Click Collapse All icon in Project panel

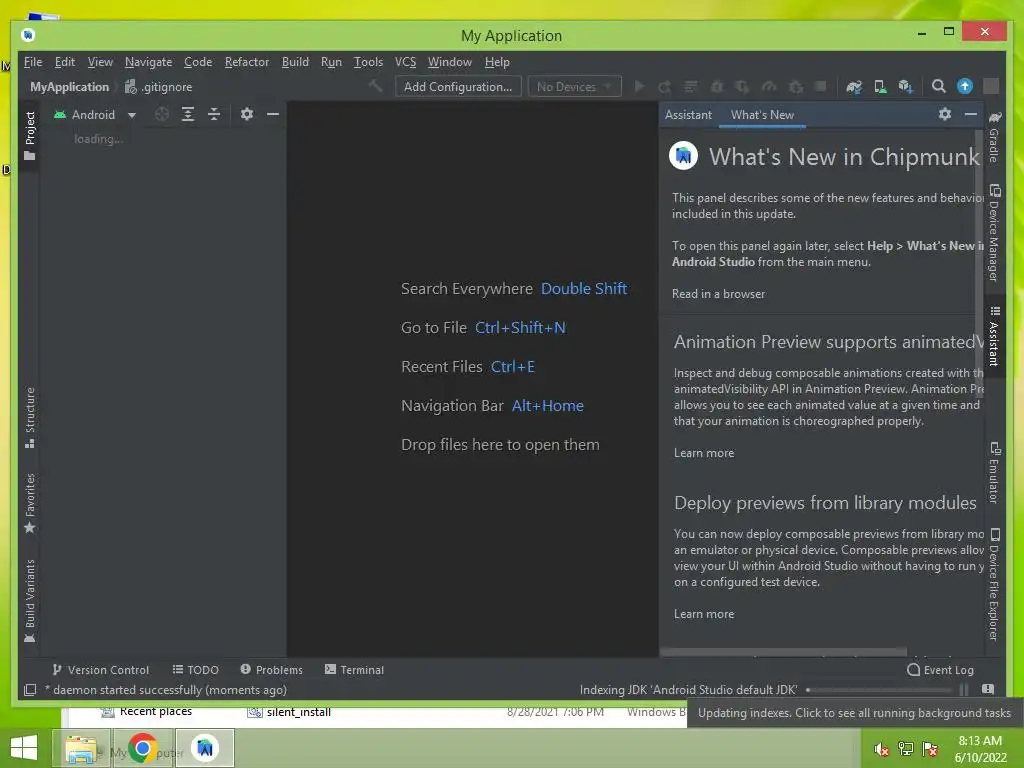click(214, 114)
